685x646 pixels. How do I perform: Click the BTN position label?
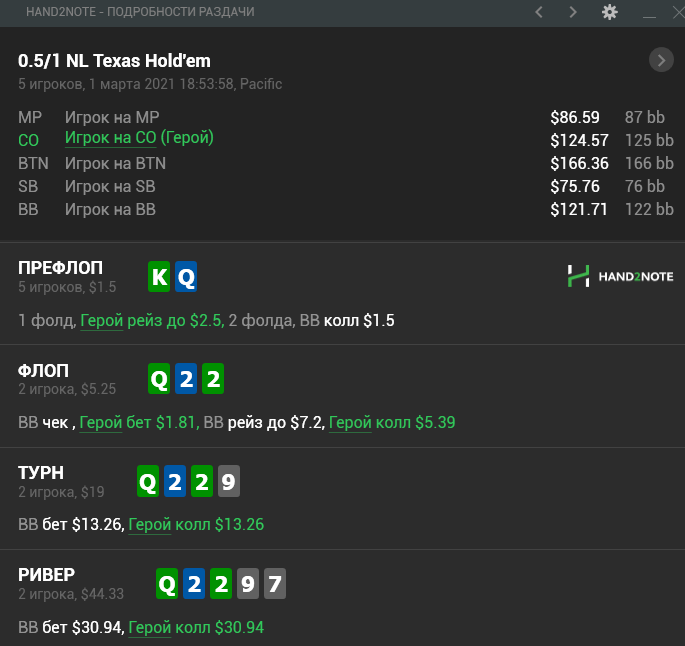click(x=33, y=163)
